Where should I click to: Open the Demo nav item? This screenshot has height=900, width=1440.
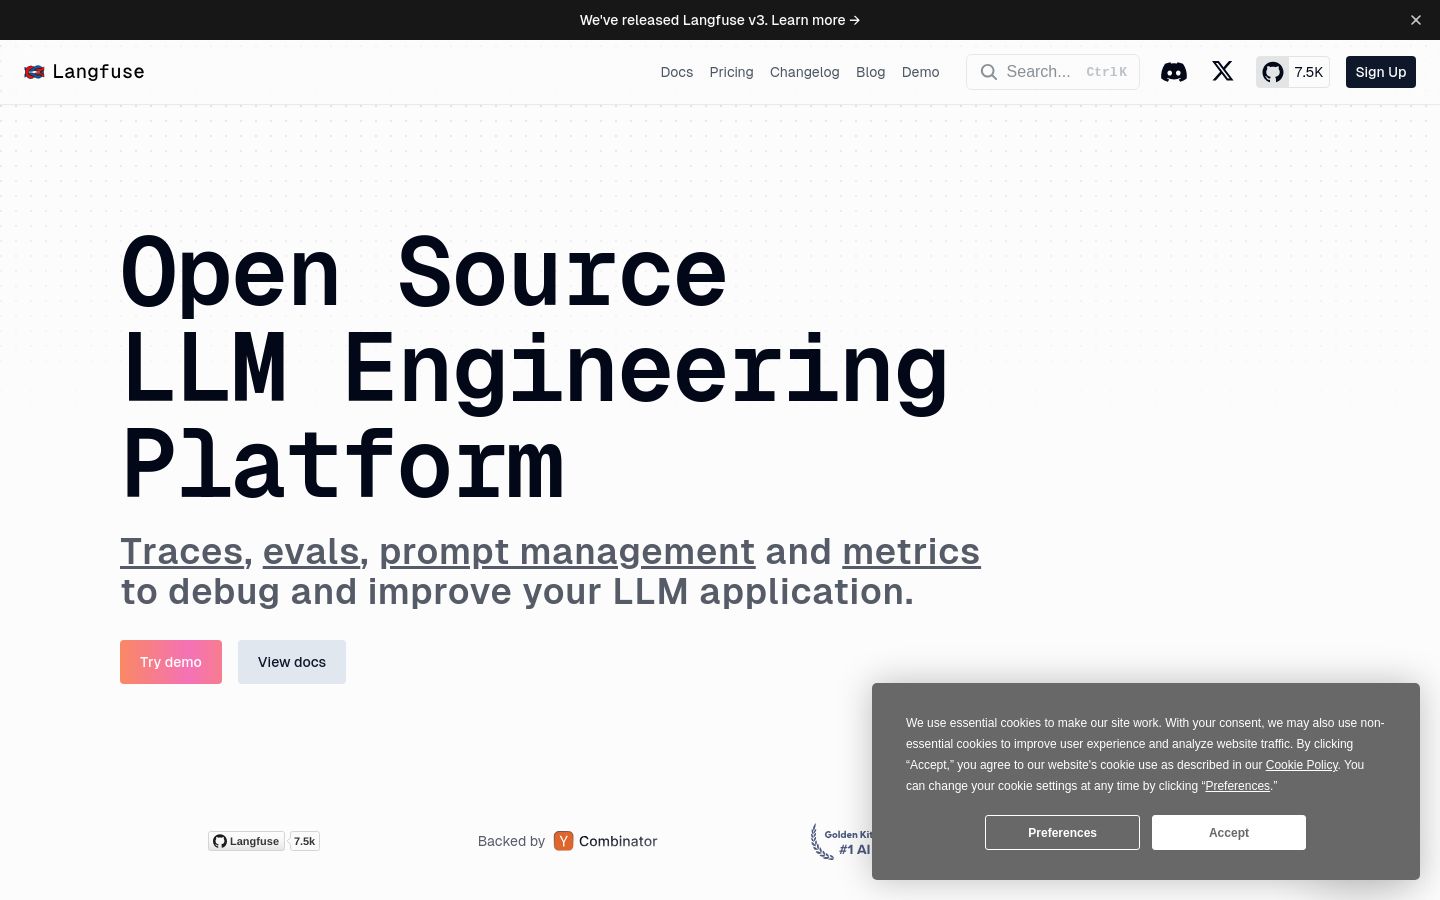tap(921, 72)
